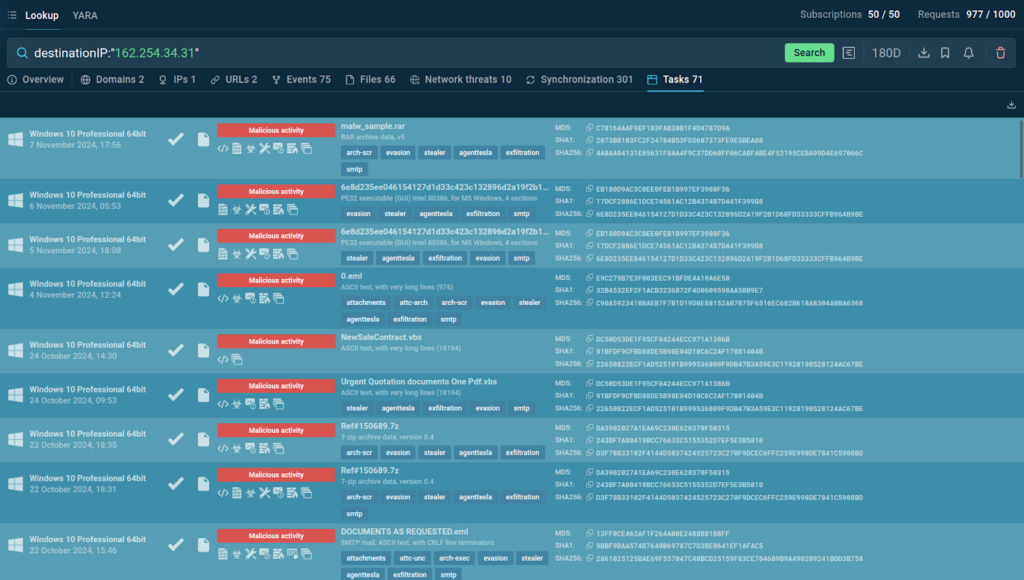Click the destinationIP search query field
Viewport: 1024px width, 580px height.
400,53
